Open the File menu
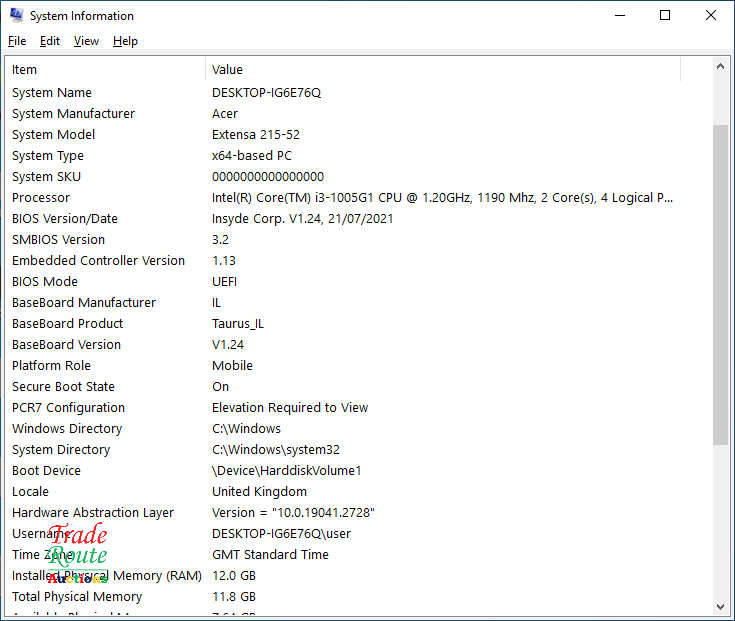The height and width of the screenshot is (621, 735). tap(17, 41)
